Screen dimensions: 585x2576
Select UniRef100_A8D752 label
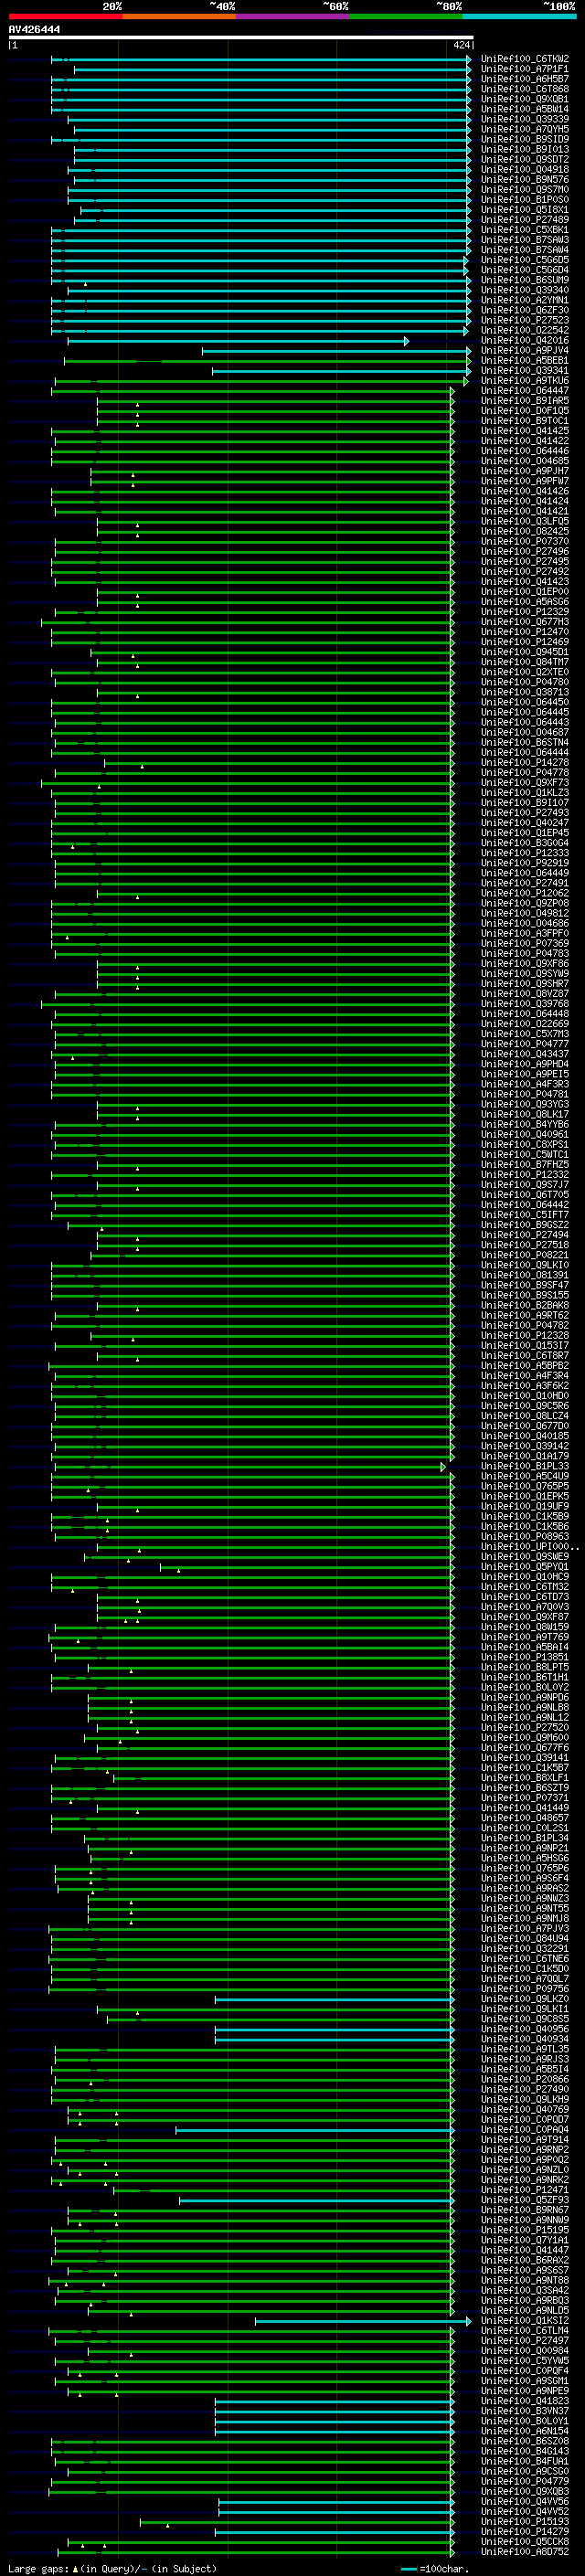pos(525,2551)
